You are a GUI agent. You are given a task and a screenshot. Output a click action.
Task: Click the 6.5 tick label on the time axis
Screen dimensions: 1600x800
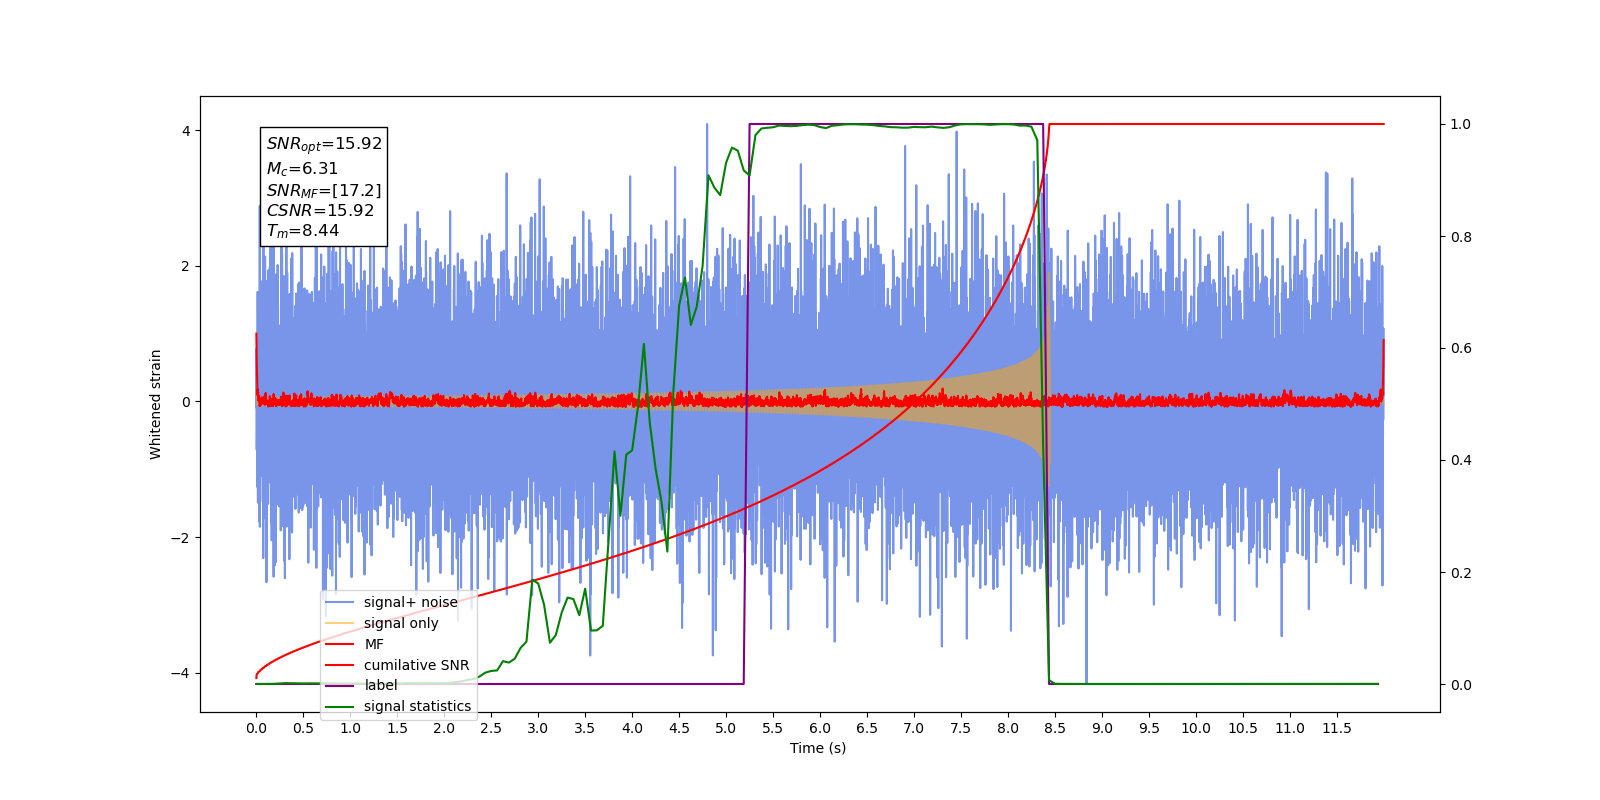click(x=867, y=729)
